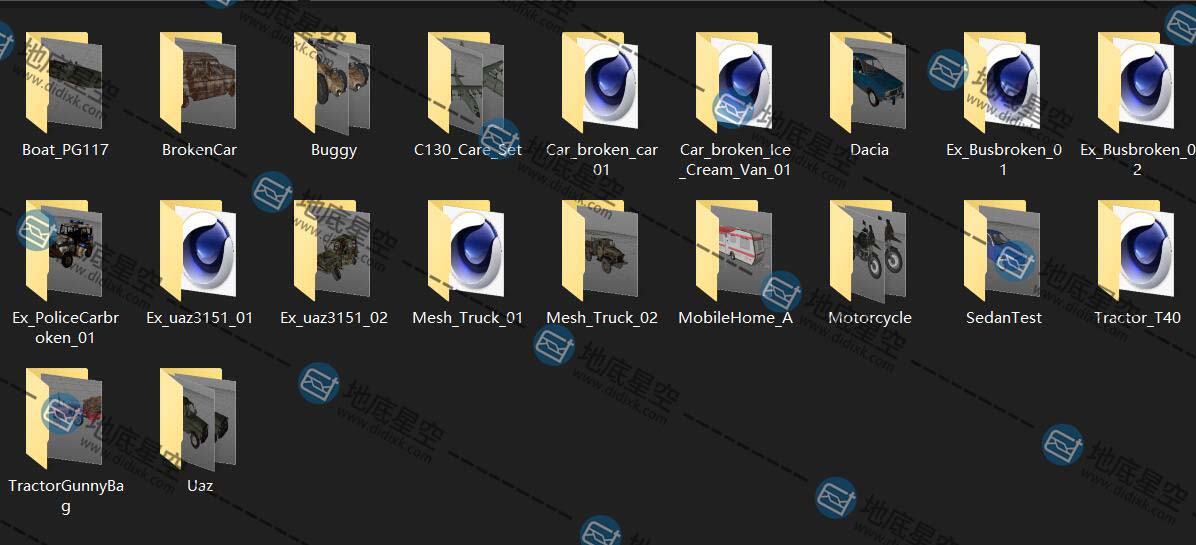Click the Uaz name text

[x=200, y=486]
